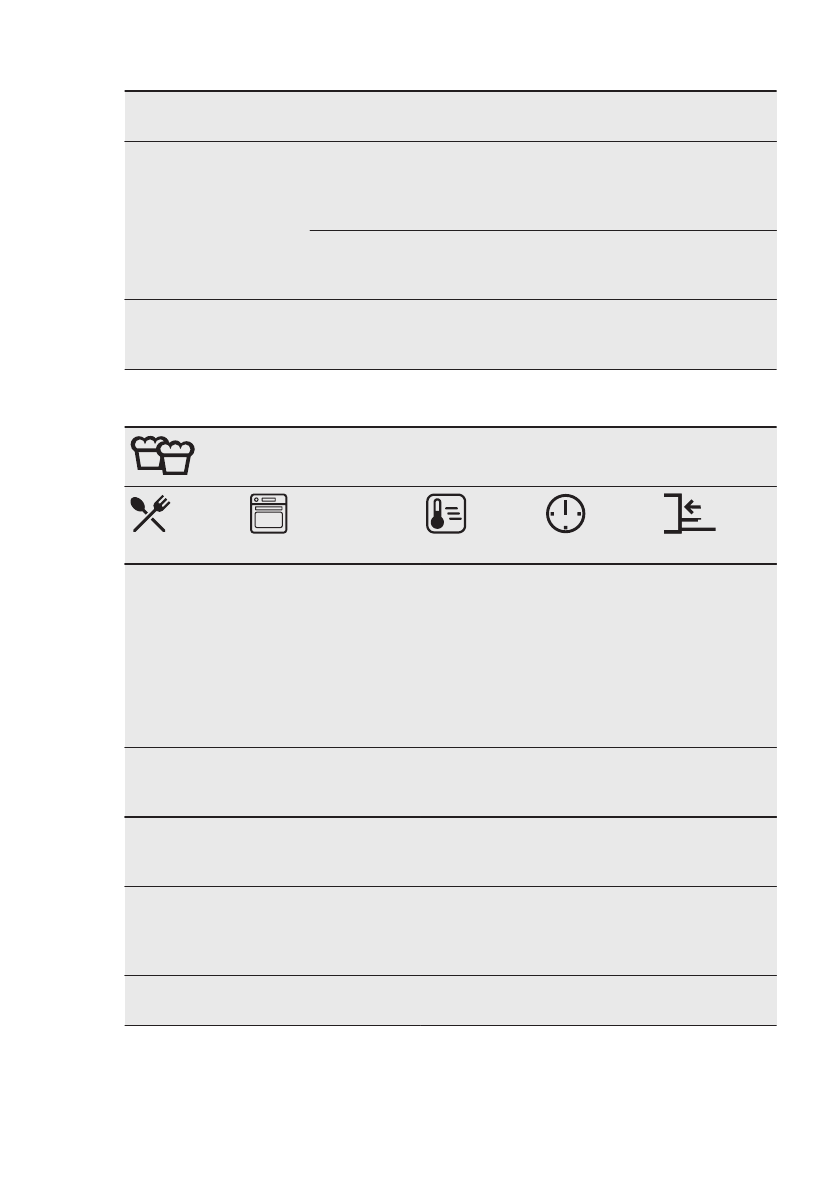Image resolution: width=839 pixels, height=1191 pixels.
Task: Click the gray last row of the upper table
Action: click(450, 335)
